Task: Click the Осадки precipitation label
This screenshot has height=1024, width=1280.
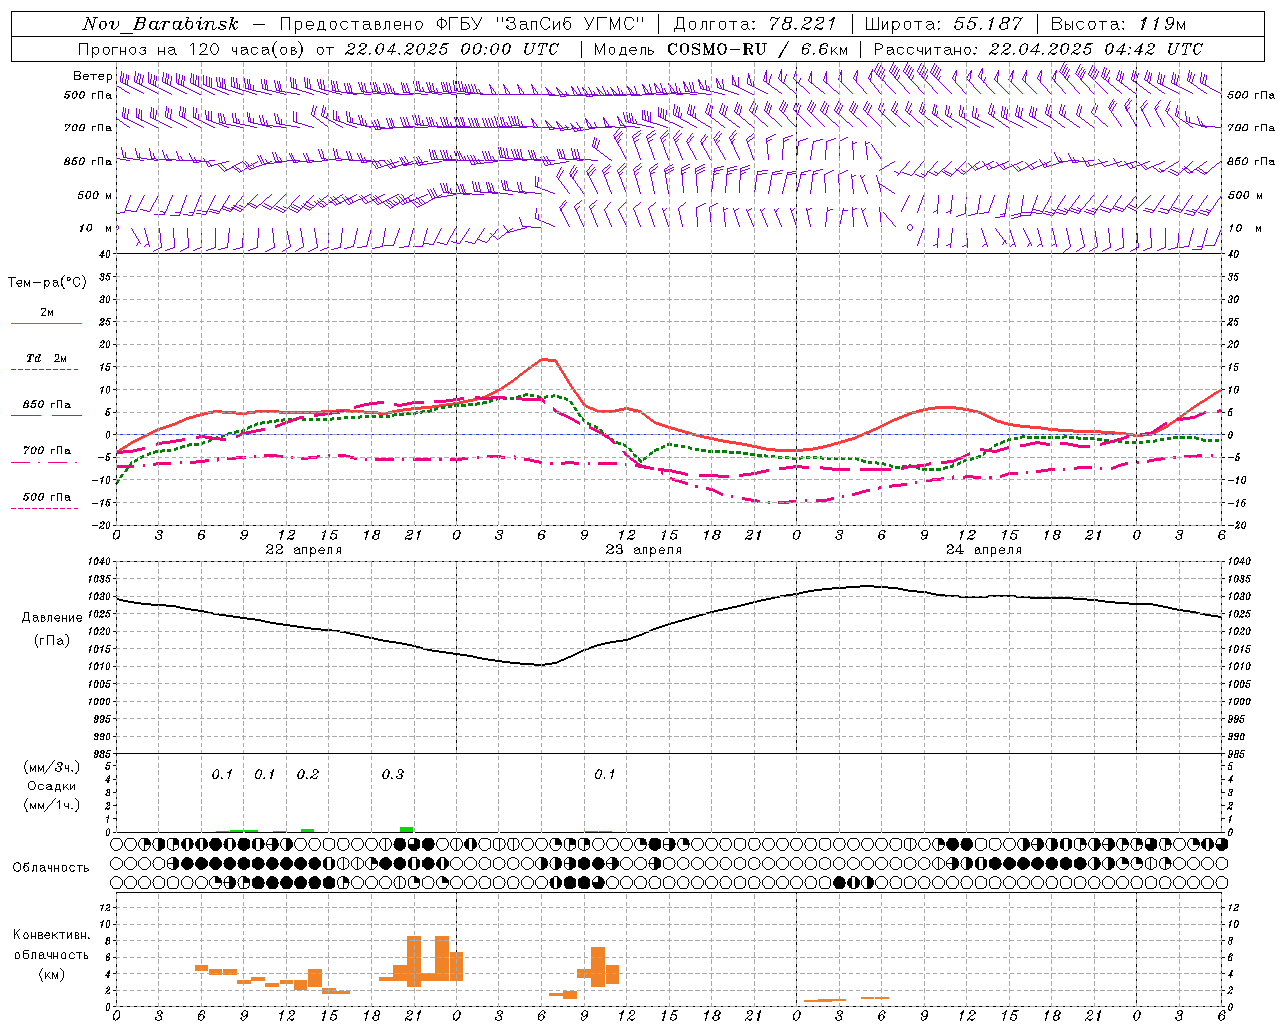Action: point(51,786)
